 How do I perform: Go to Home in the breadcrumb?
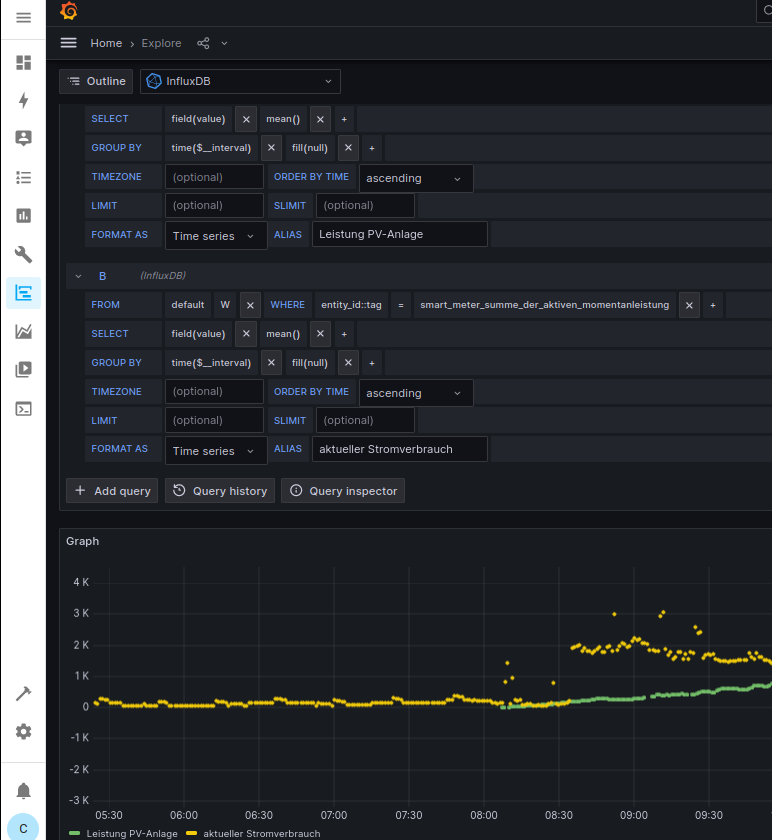(106, 43)
